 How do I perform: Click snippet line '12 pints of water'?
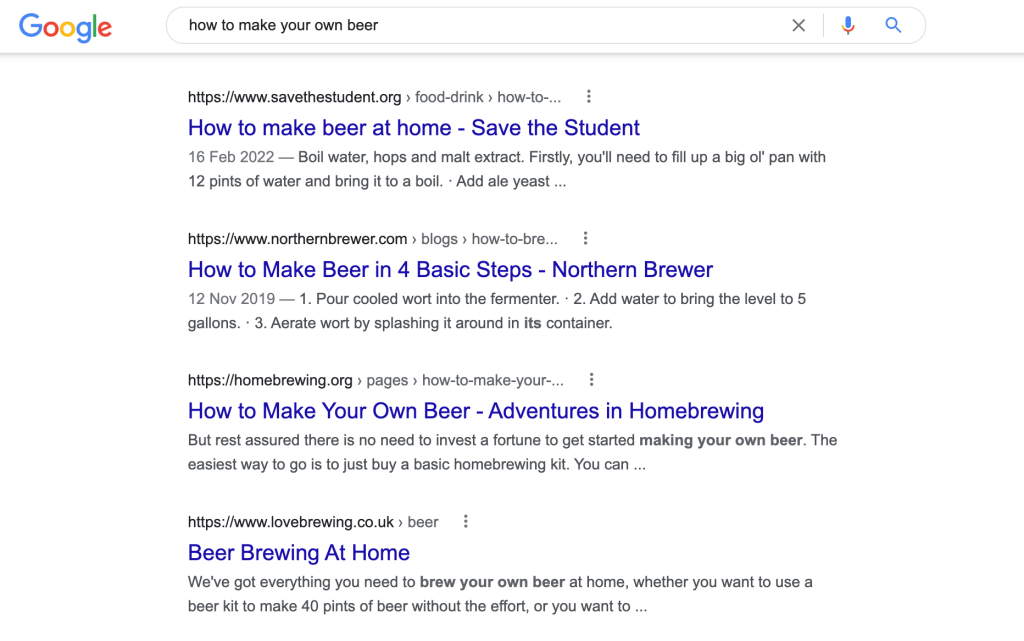click(377, 181)
